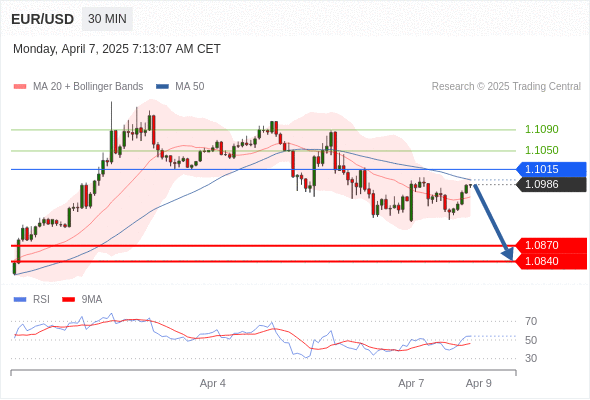
Task: Click the Research © 2025 Trading Central credit
Action: (506, 87)
